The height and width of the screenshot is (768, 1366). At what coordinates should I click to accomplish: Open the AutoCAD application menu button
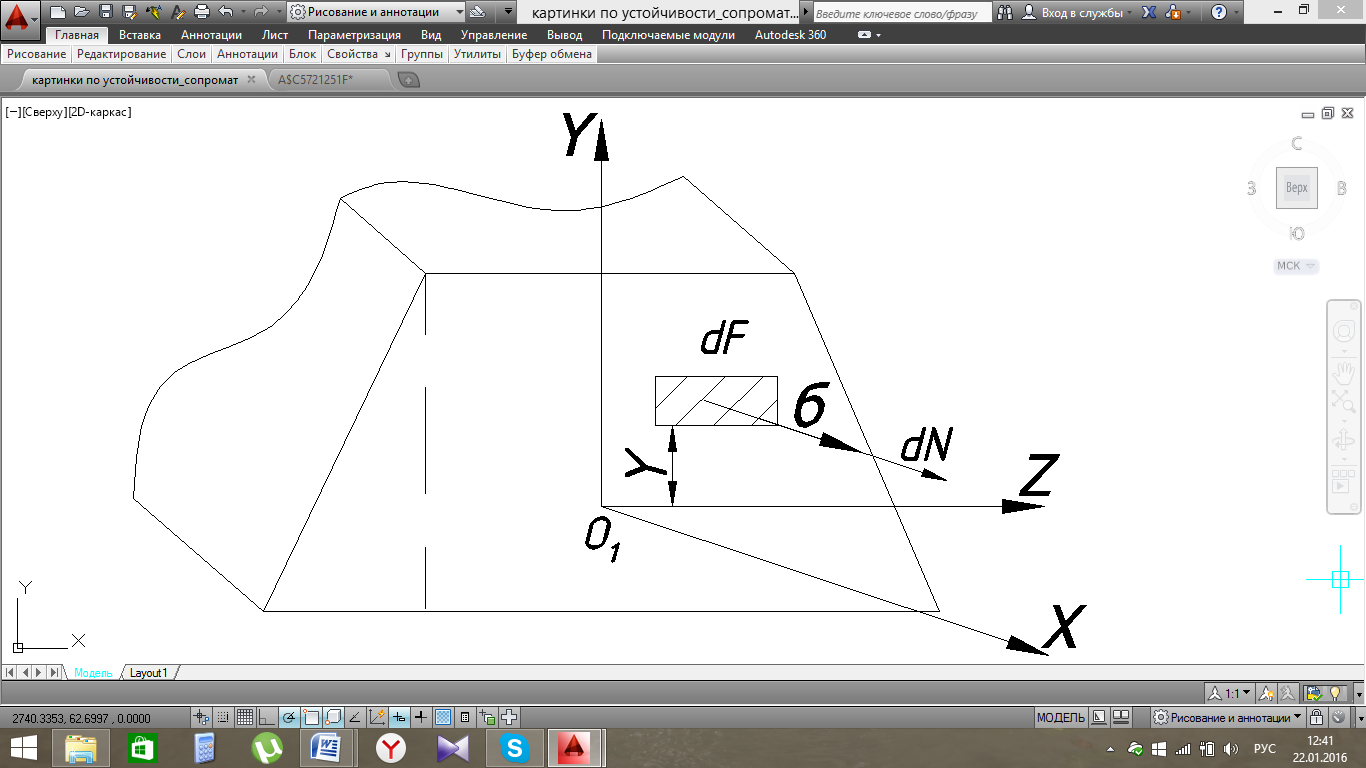point(19,16)
